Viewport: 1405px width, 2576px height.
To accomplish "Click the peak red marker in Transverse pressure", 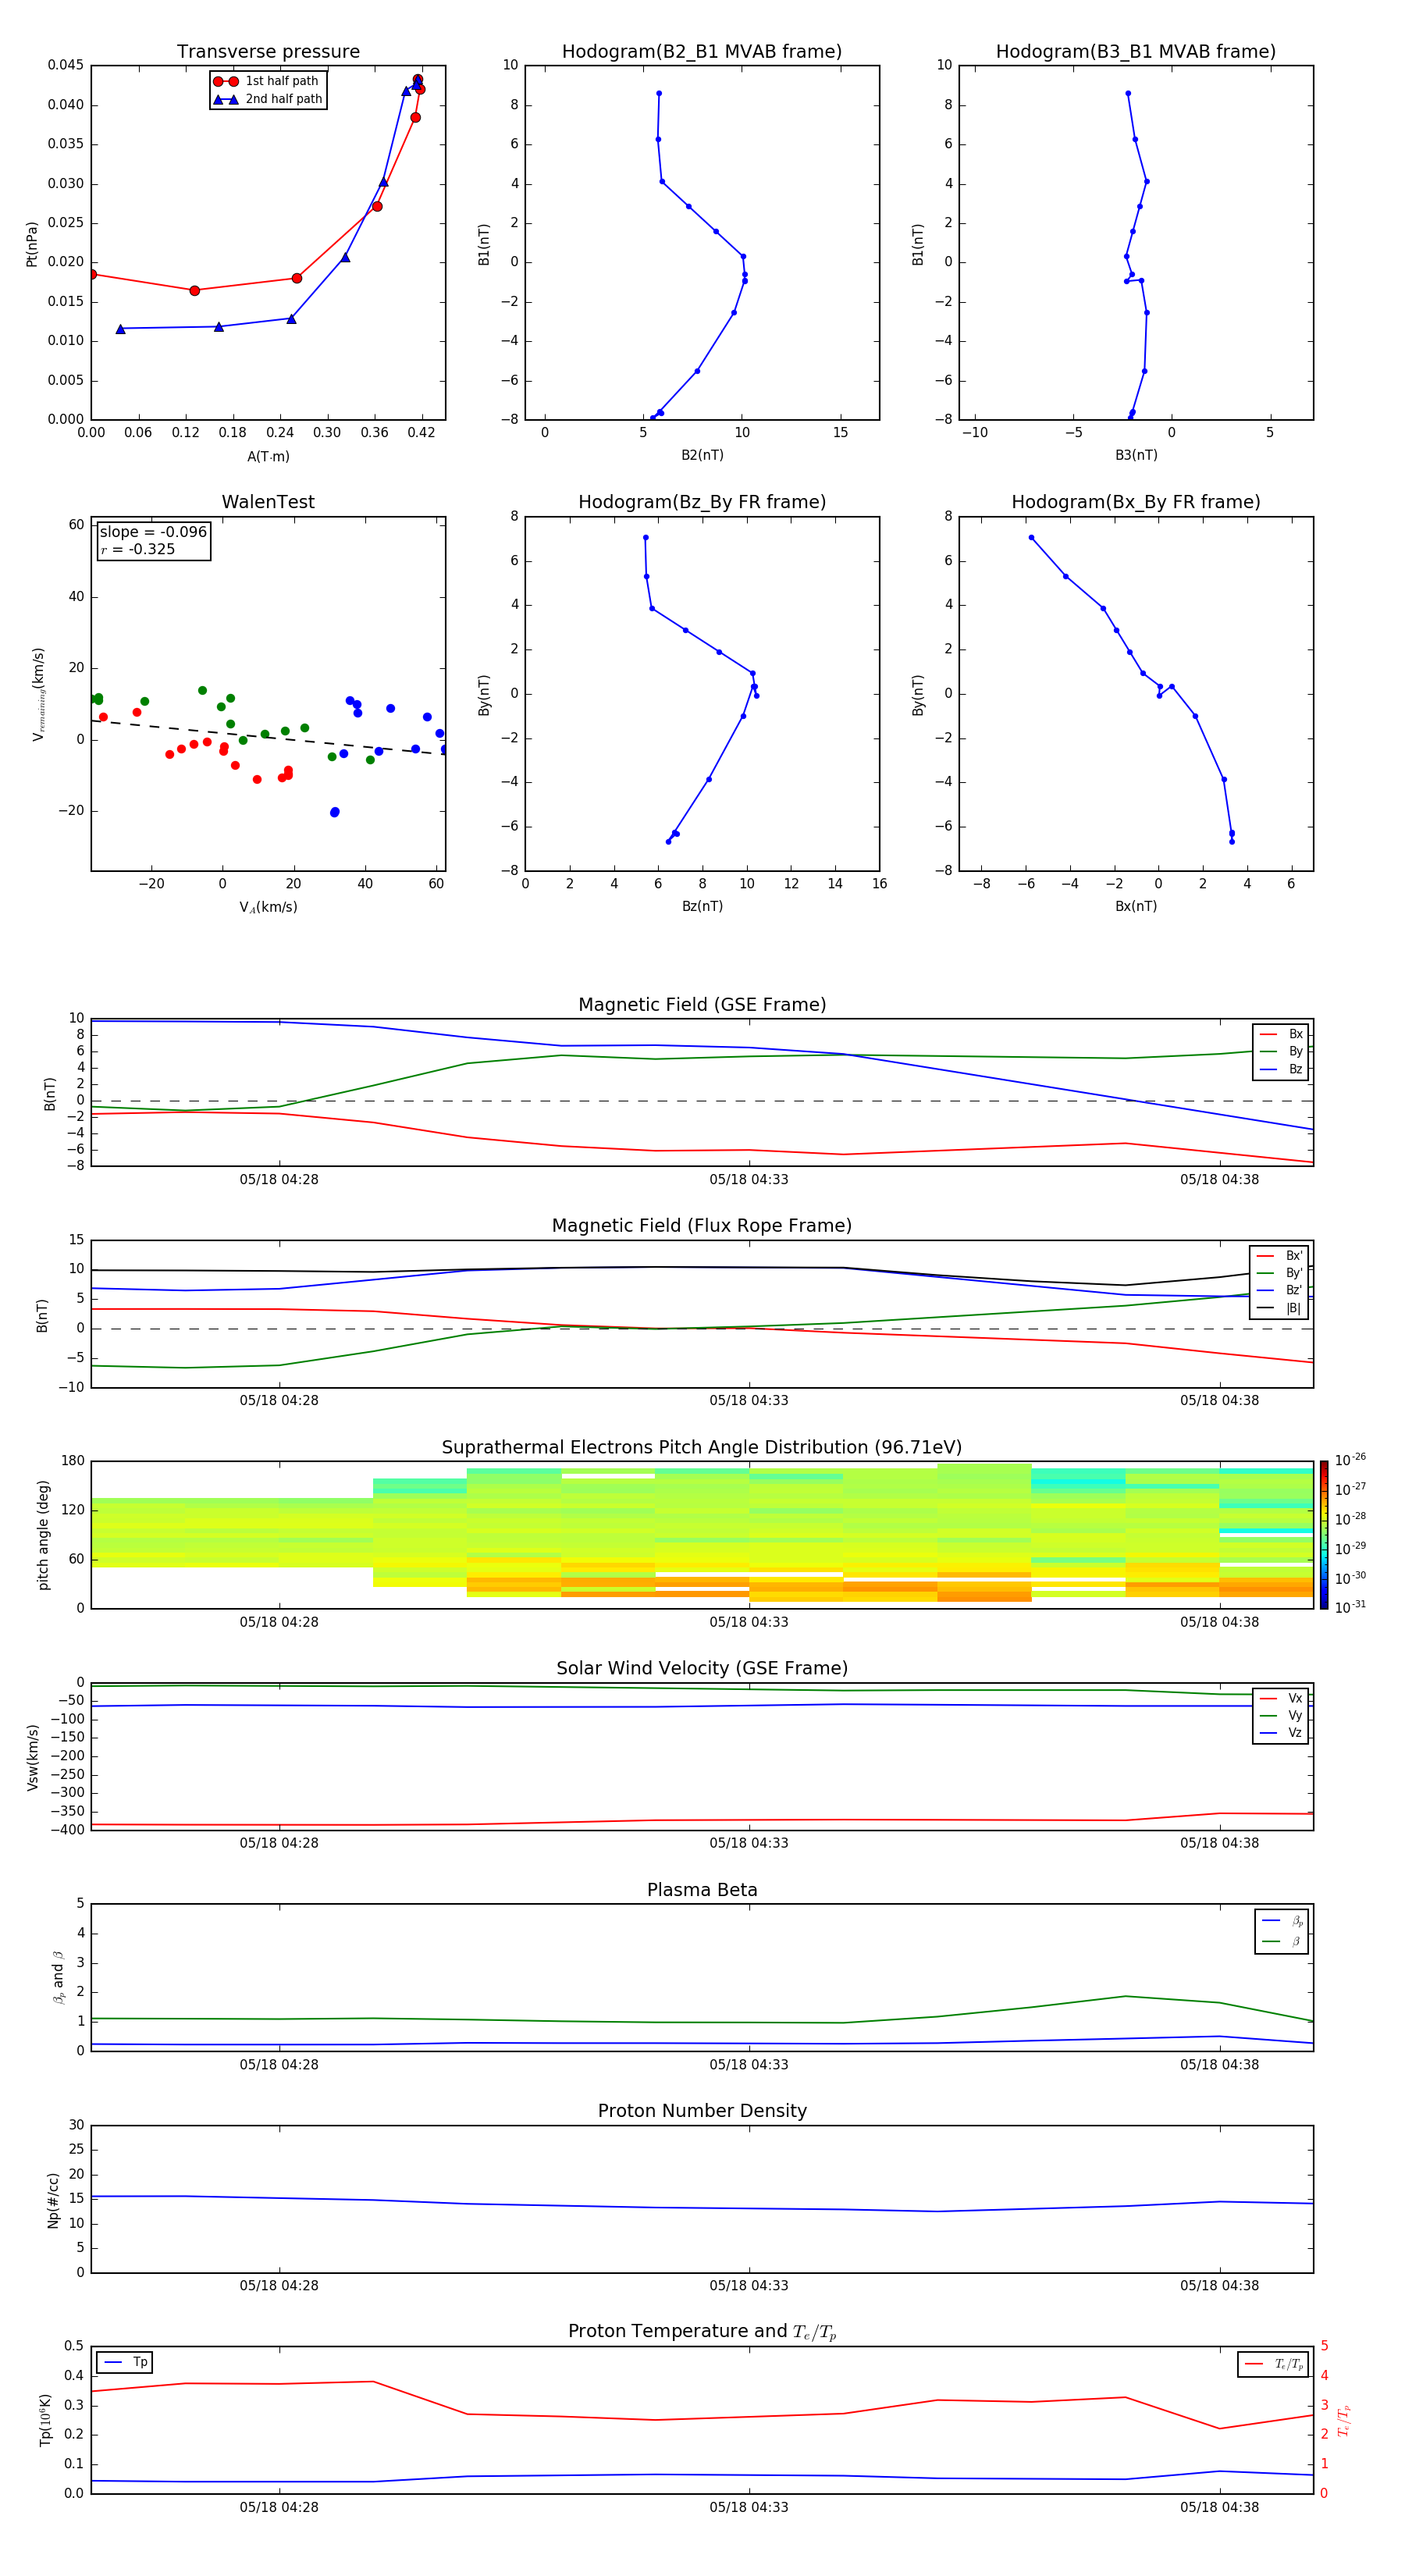I will [x=418, y=79].
